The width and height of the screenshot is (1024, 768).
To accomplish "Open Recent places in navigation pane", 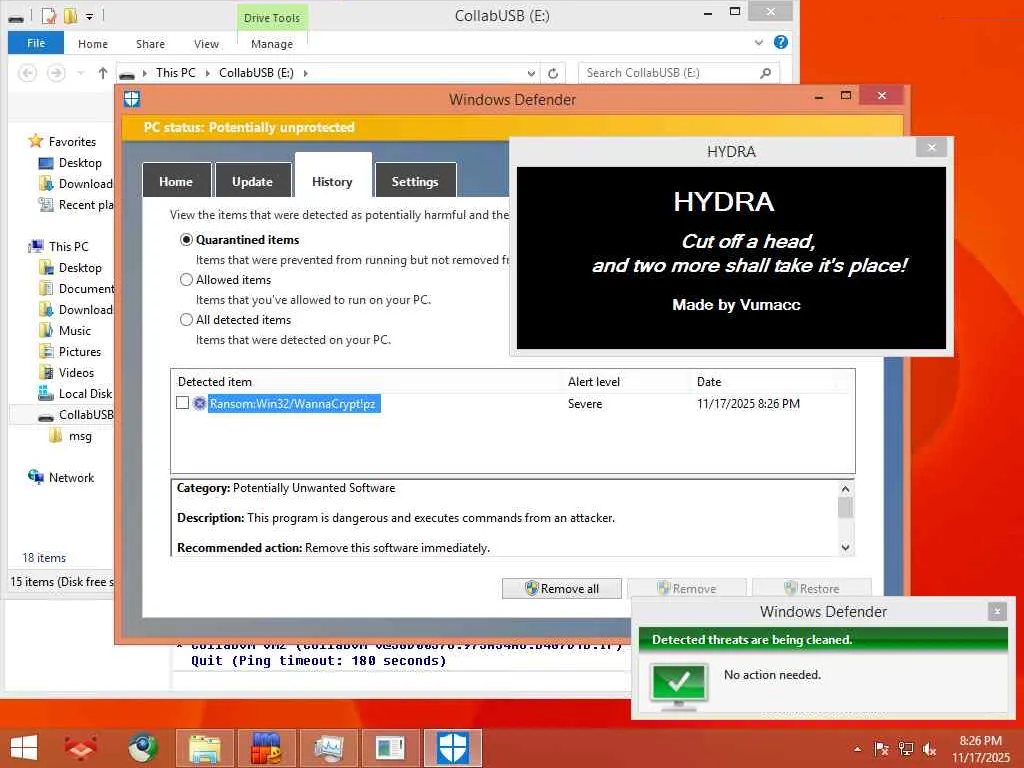I will click(86, 204).
